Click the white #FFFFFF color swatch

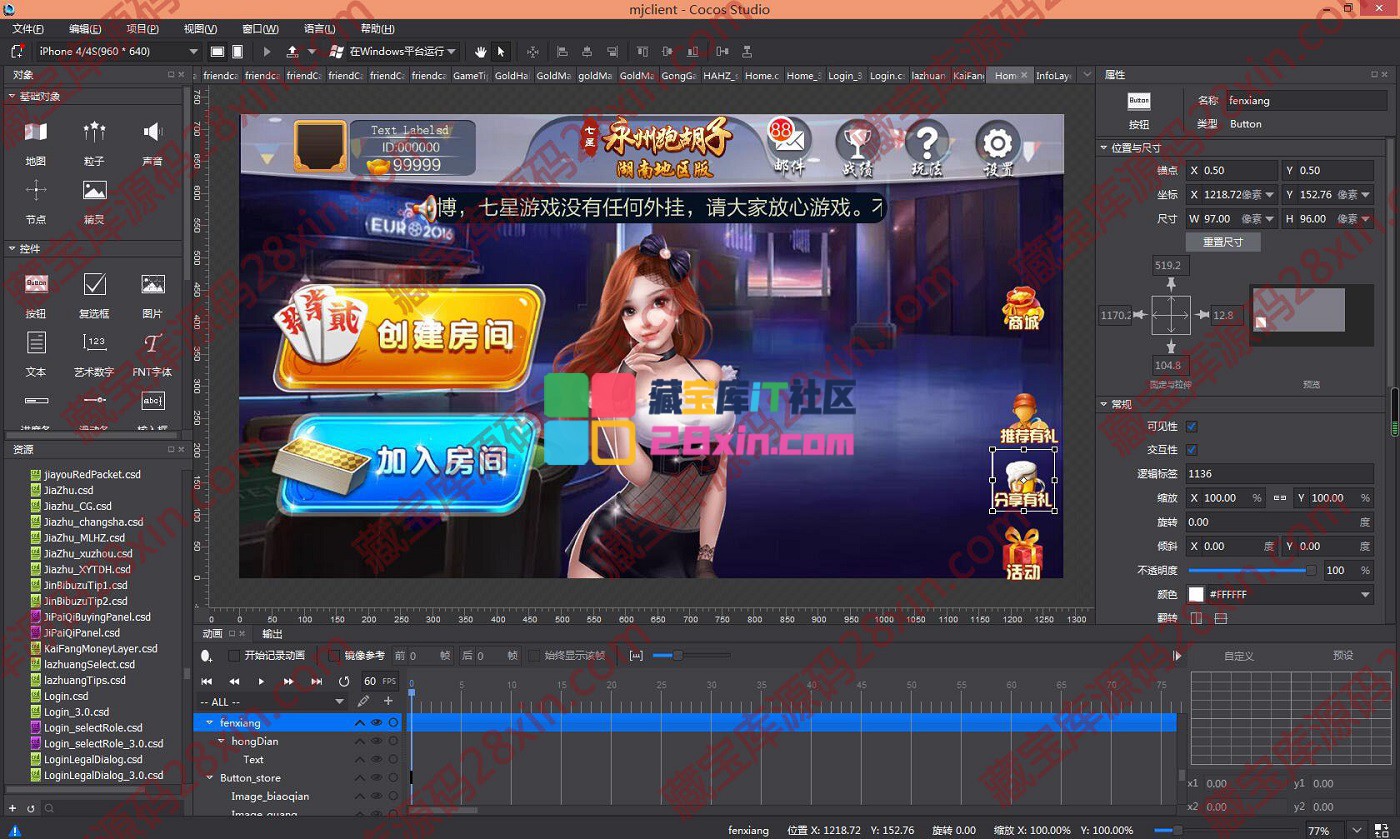(1196, 594)
